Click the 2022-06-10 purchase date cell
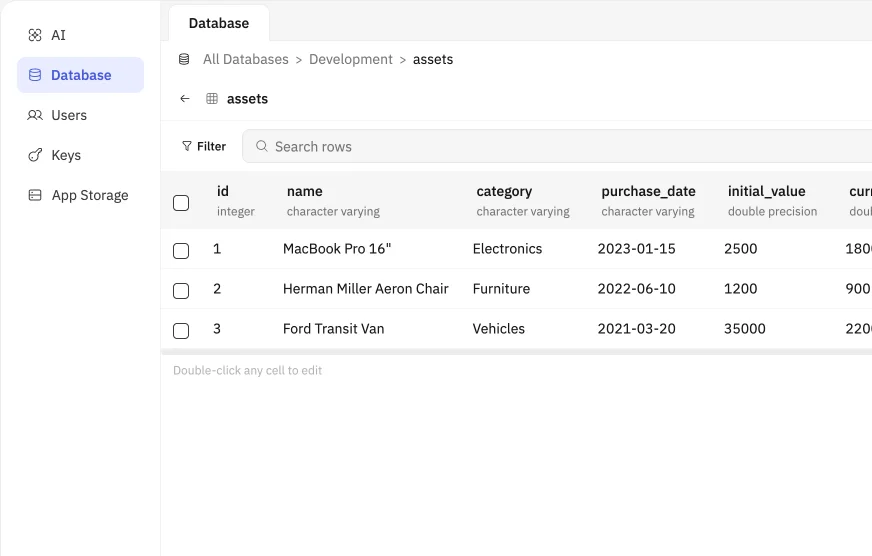 click(x=636, y=289)
